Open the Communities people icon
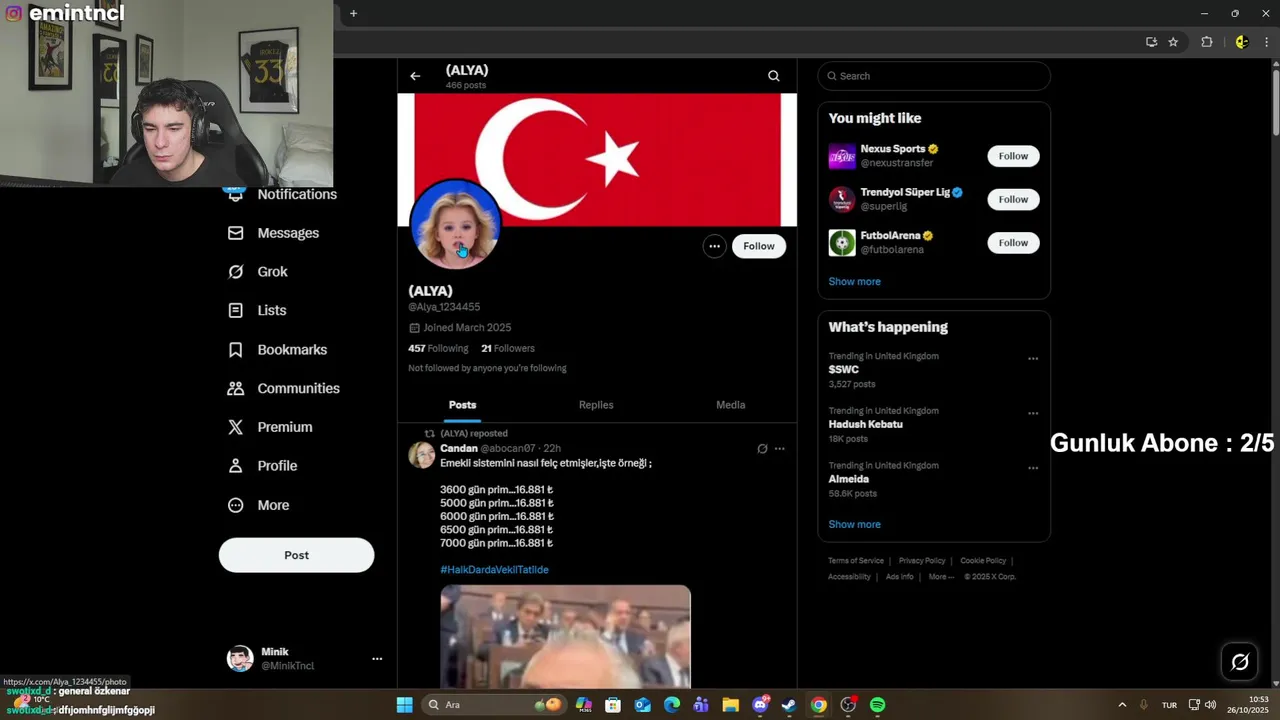The image size is (1280, 720). coord(236,388)
